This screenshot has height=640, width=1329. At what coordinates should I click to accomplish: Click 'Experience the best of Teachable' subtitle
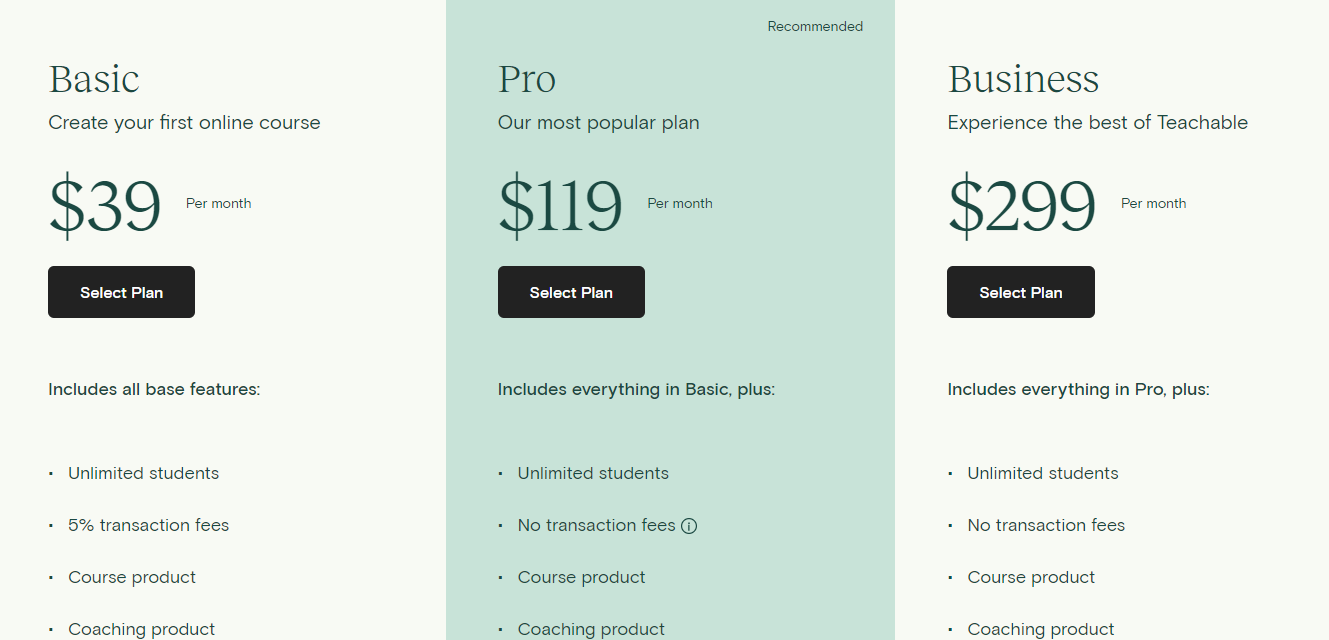pos(1098,123)
